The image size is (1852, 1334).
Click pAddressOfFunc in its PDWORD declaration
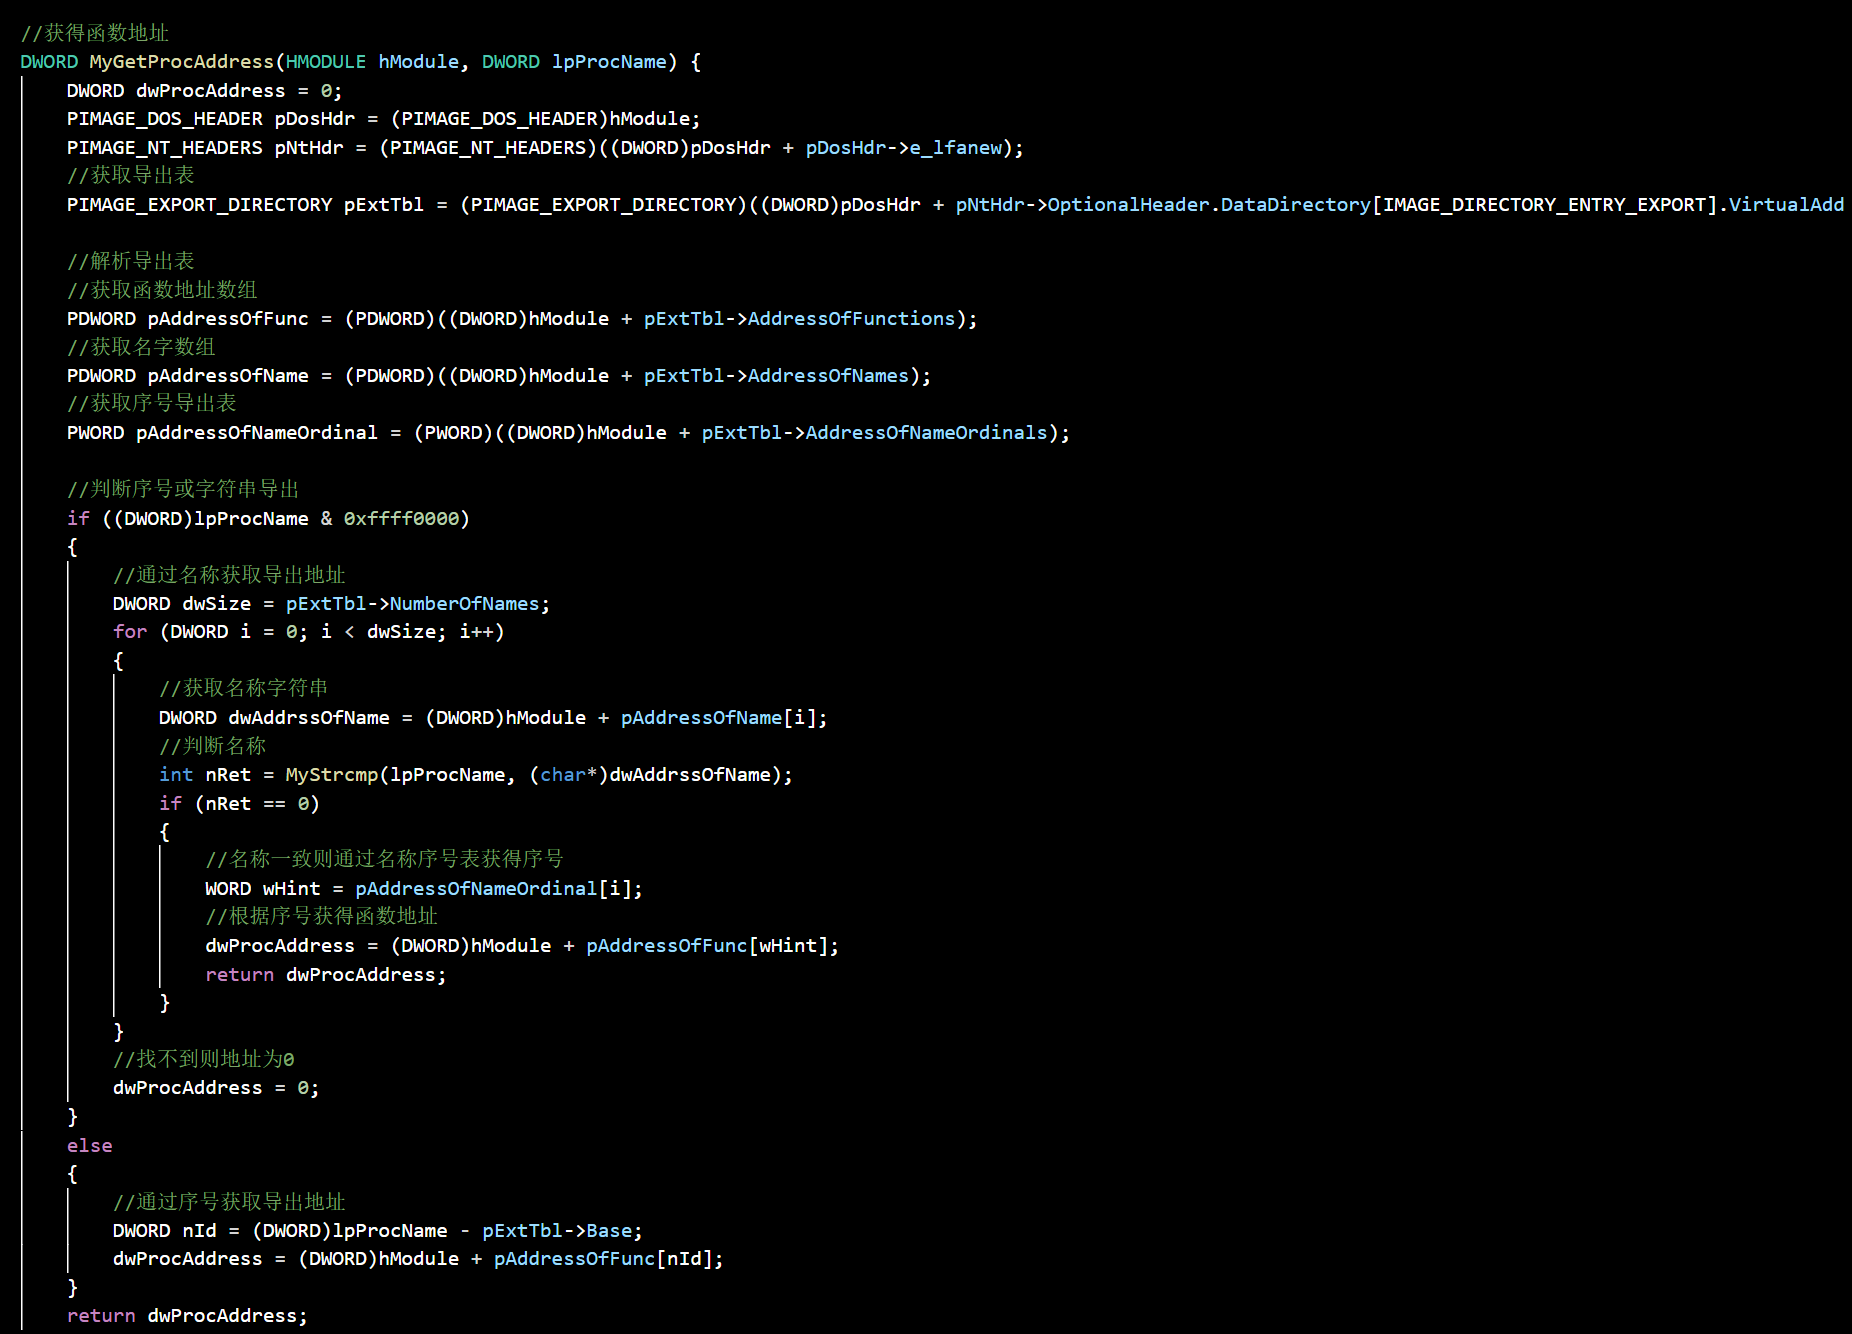tap(228, 319)
